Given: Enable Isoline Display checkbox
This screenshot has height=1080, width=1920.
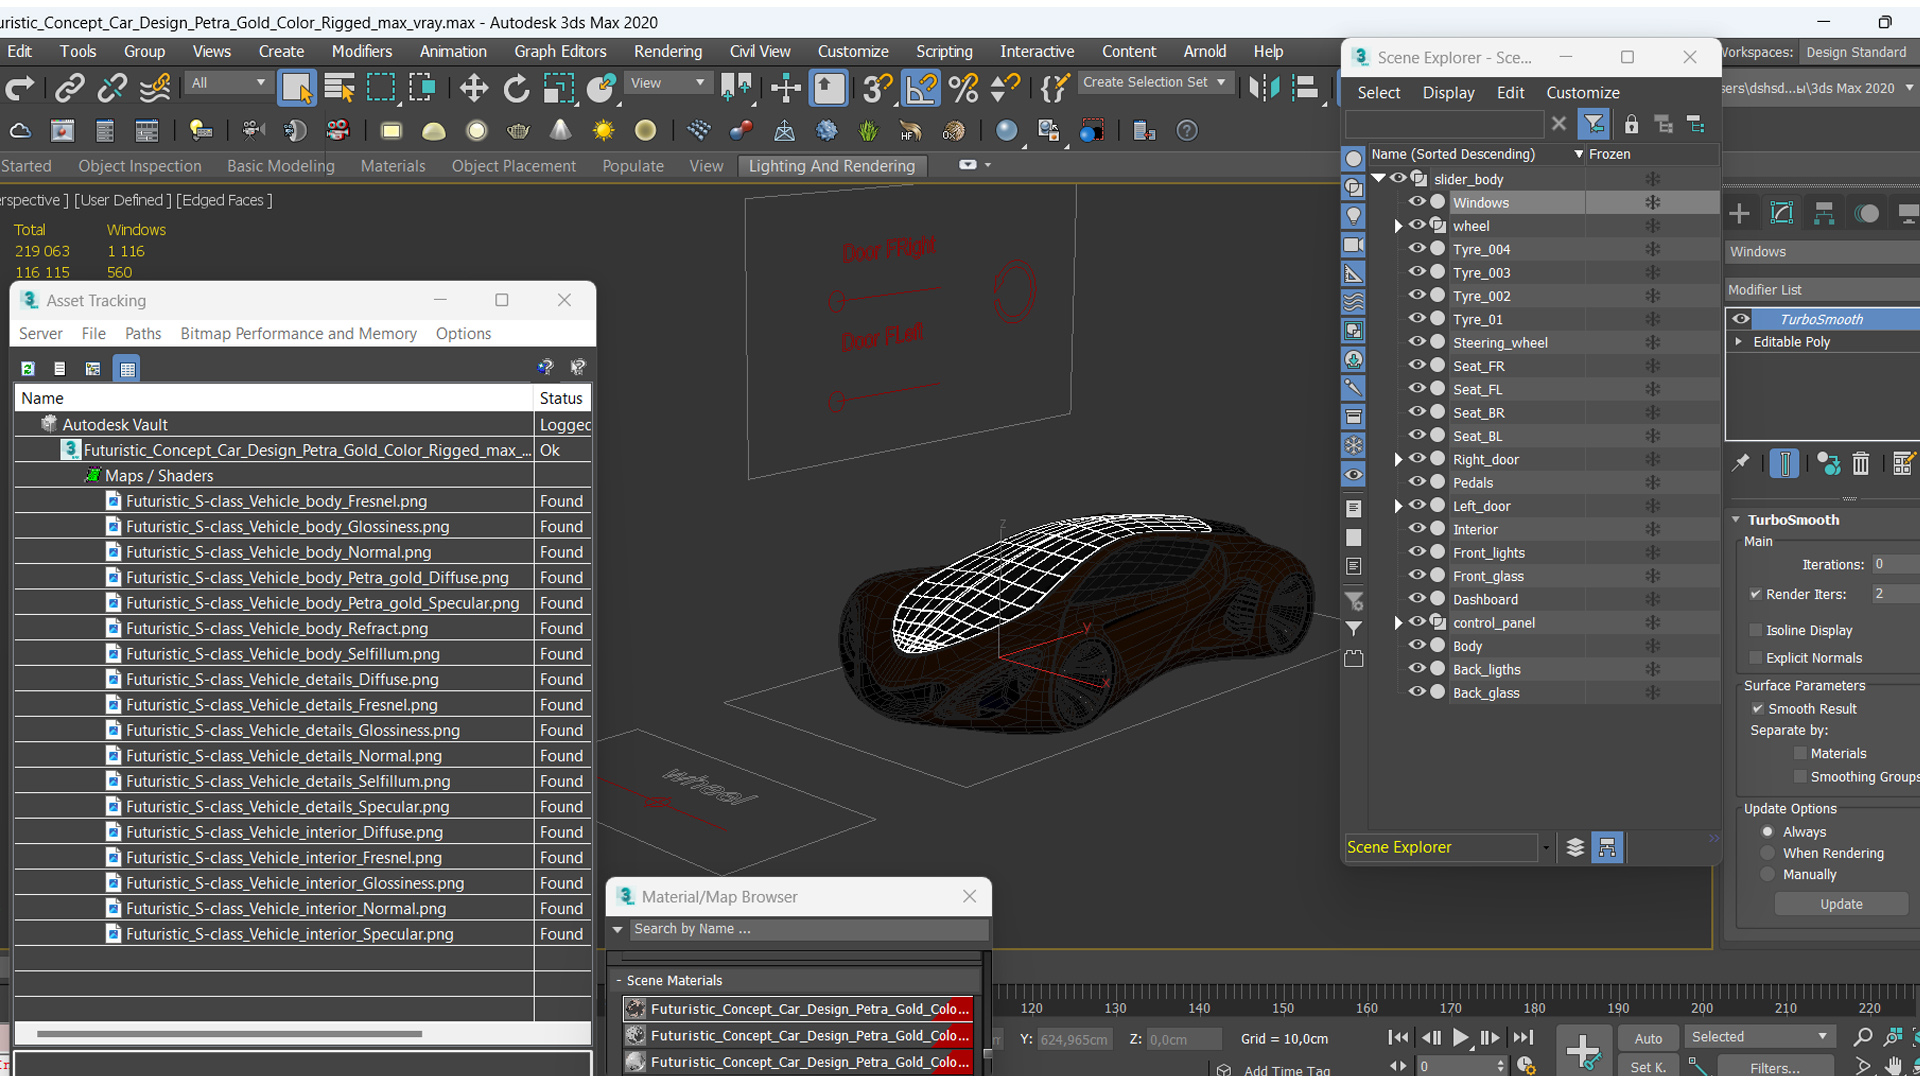Looking at the screenshot, I should click(x=1756, y=630).
